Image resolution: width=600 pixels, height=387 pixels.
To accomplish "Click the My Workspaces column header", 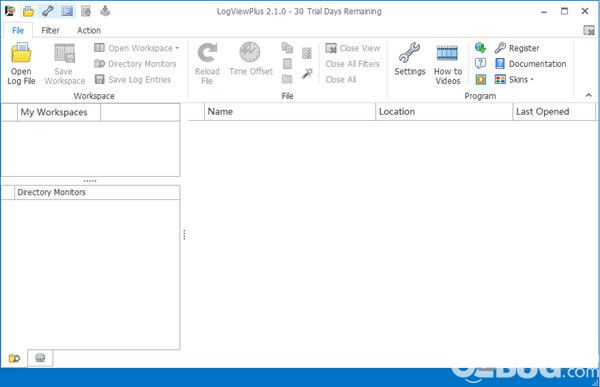I will coord(59,113).
